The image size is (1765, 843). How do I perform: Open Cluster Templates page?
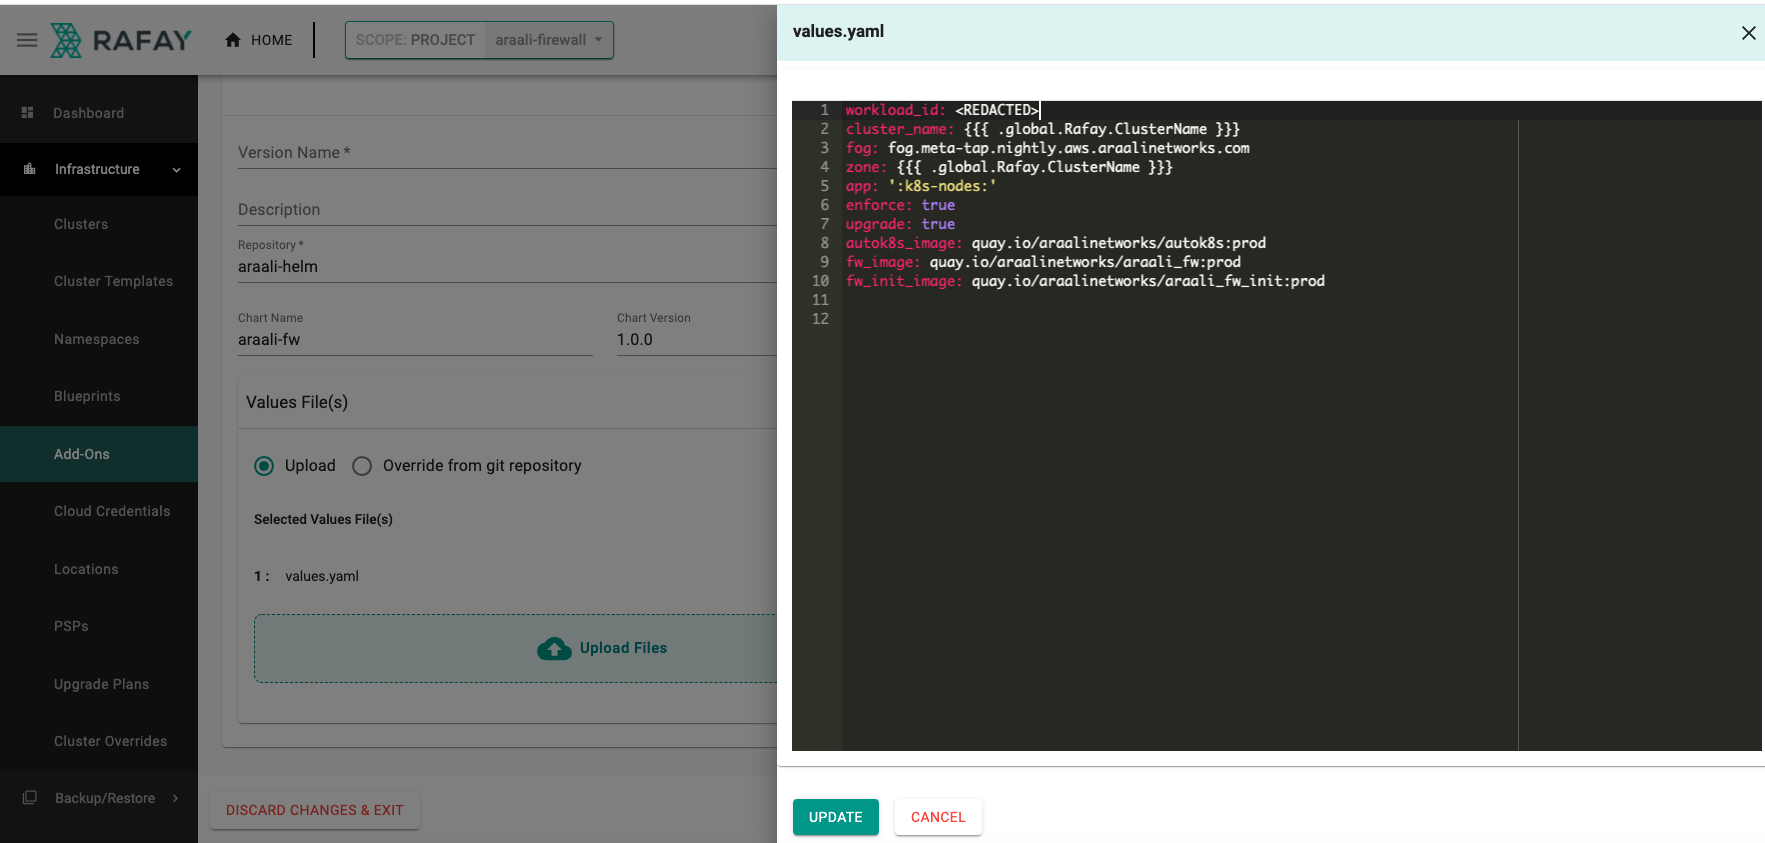[x=113, y=281]
